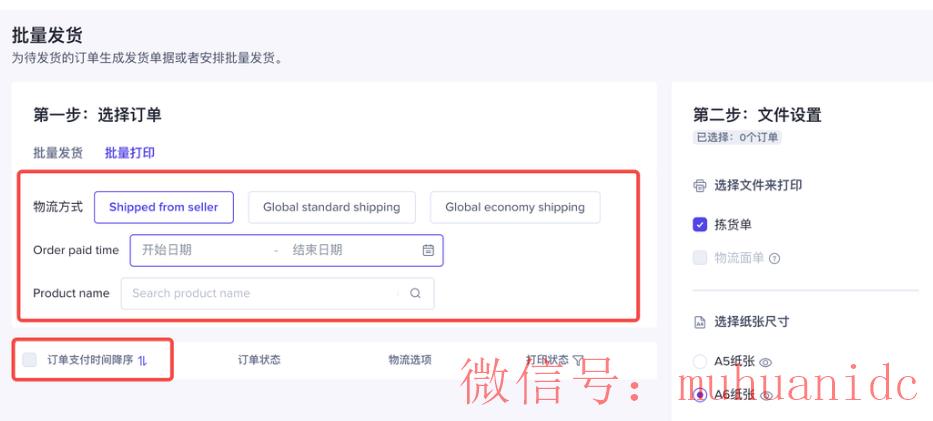Preview A6 paper with the eye icon
This screenshot has height=421, width=933.
(766, 395)
